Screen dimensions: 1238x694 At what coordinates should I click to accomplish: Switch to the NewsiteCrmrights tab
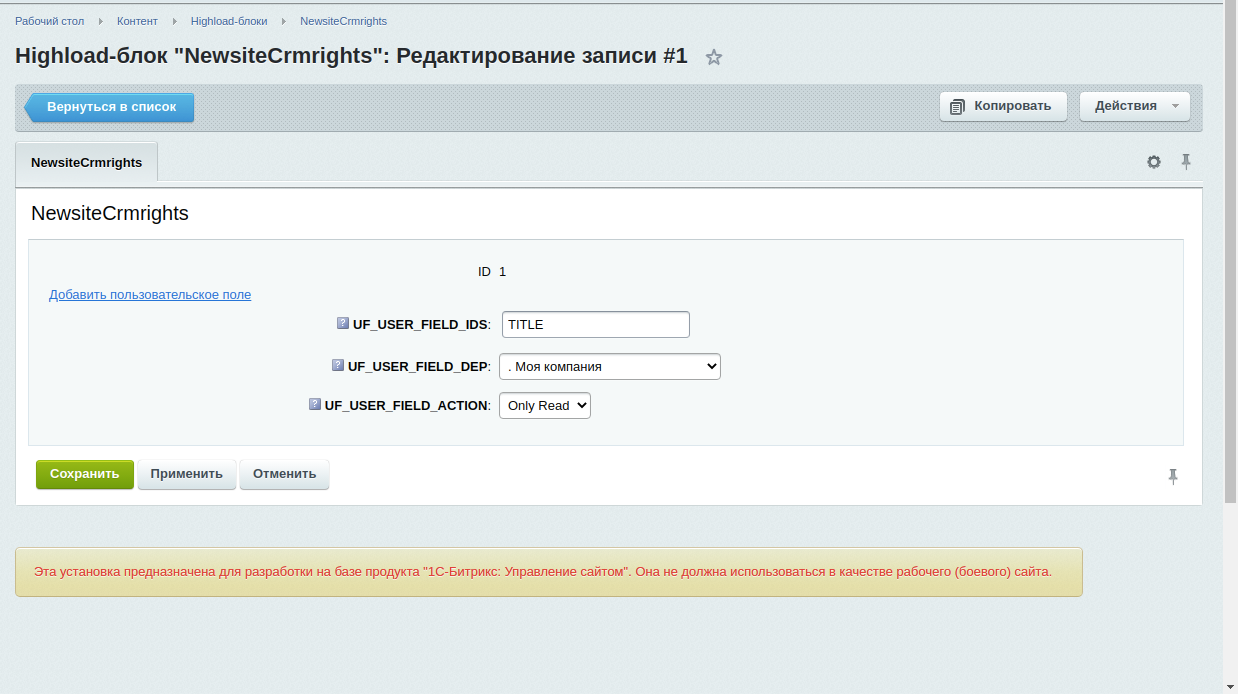coord(87,162)
